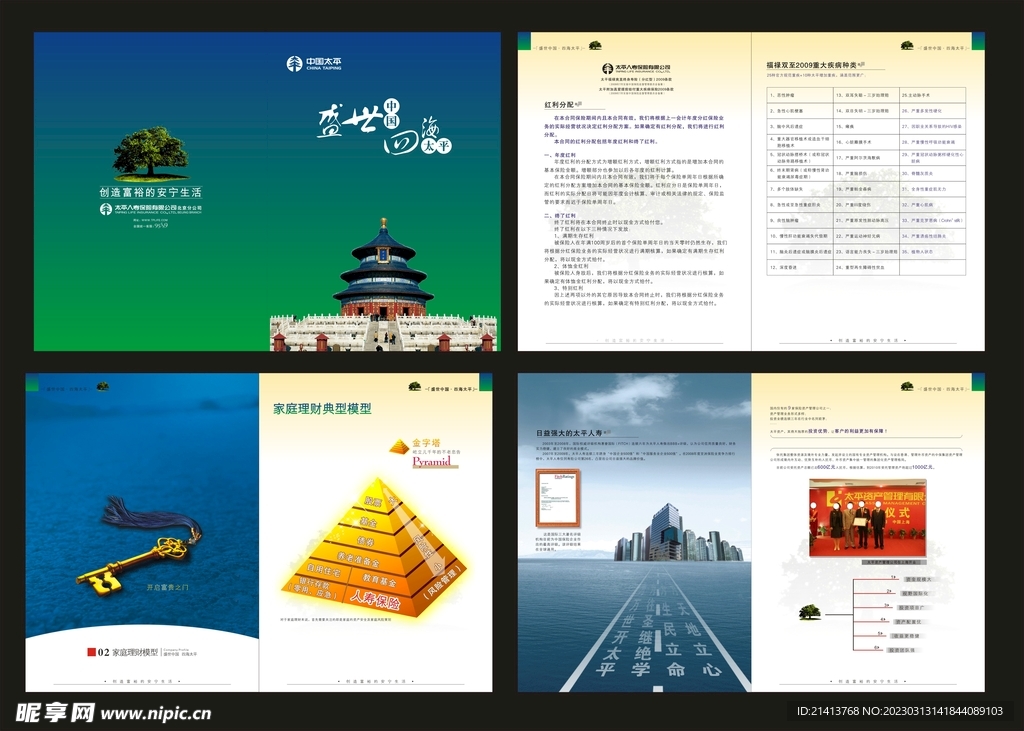Click the tree icon above the disease table
The image size is (1024, 731).
coord(907,46)
